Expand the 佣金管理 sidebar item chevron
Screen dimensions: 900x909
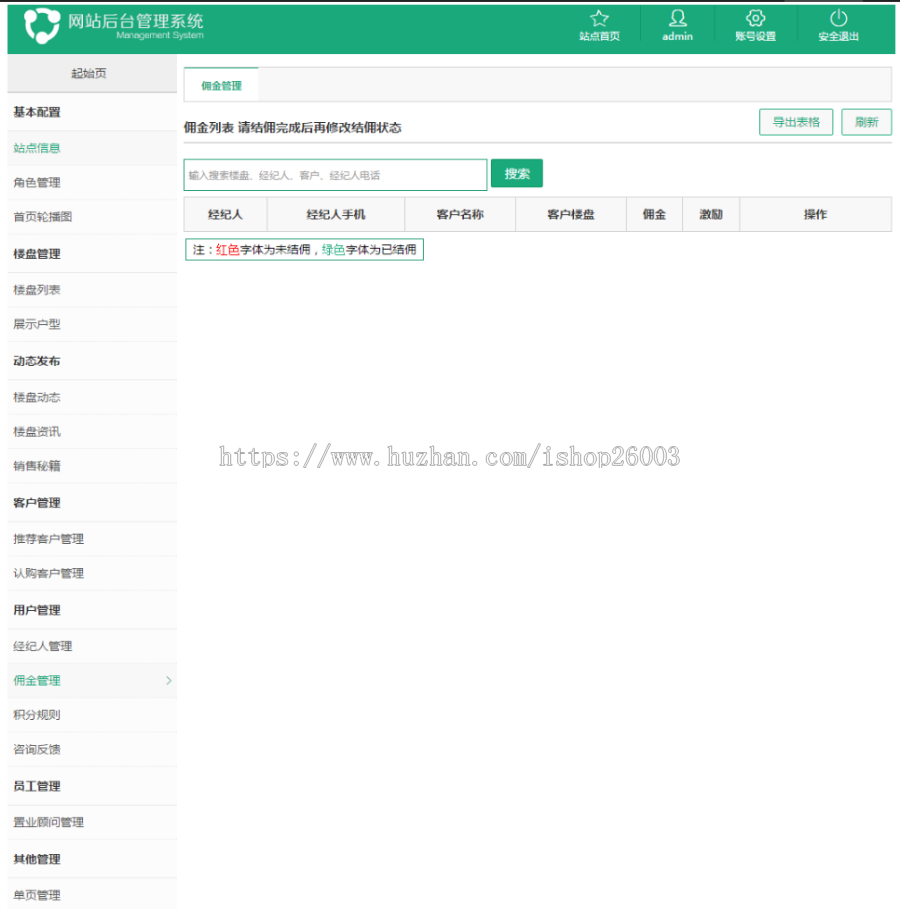click(x=168, y=680)
